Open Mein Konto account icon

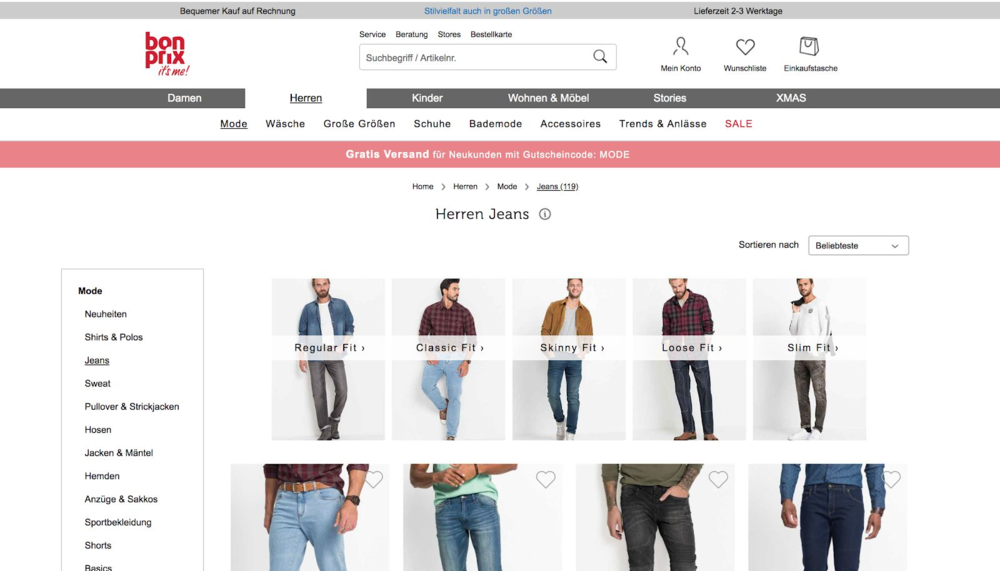[x=680, y=47]
